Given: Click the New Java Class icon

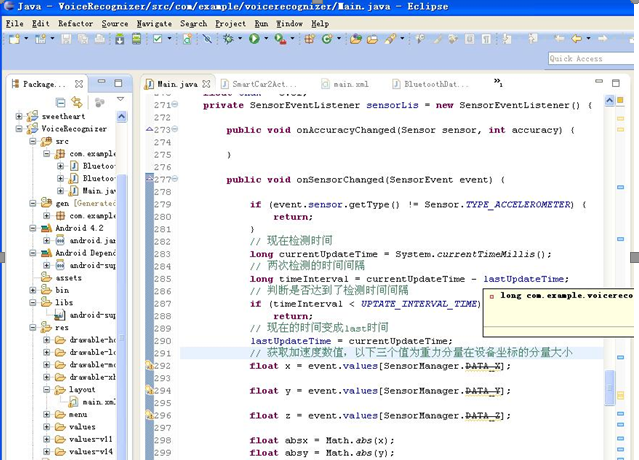Looking at the screenshot, I should click(326, 39).
